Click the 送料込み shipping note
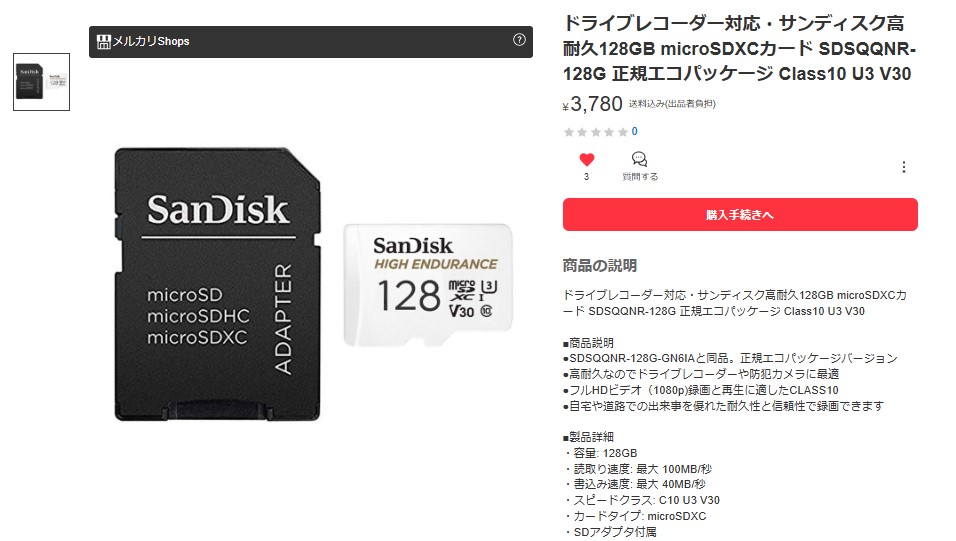This screenshot has height=541, width=956. tap(672, 104)
